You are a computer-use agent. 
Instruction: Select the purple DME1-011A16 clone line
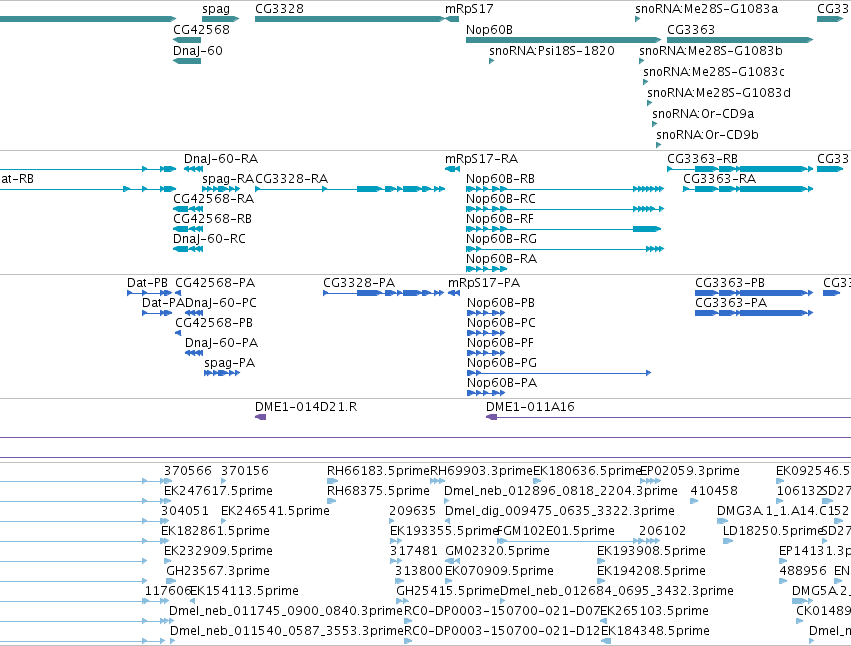click(x=669, y=417)
